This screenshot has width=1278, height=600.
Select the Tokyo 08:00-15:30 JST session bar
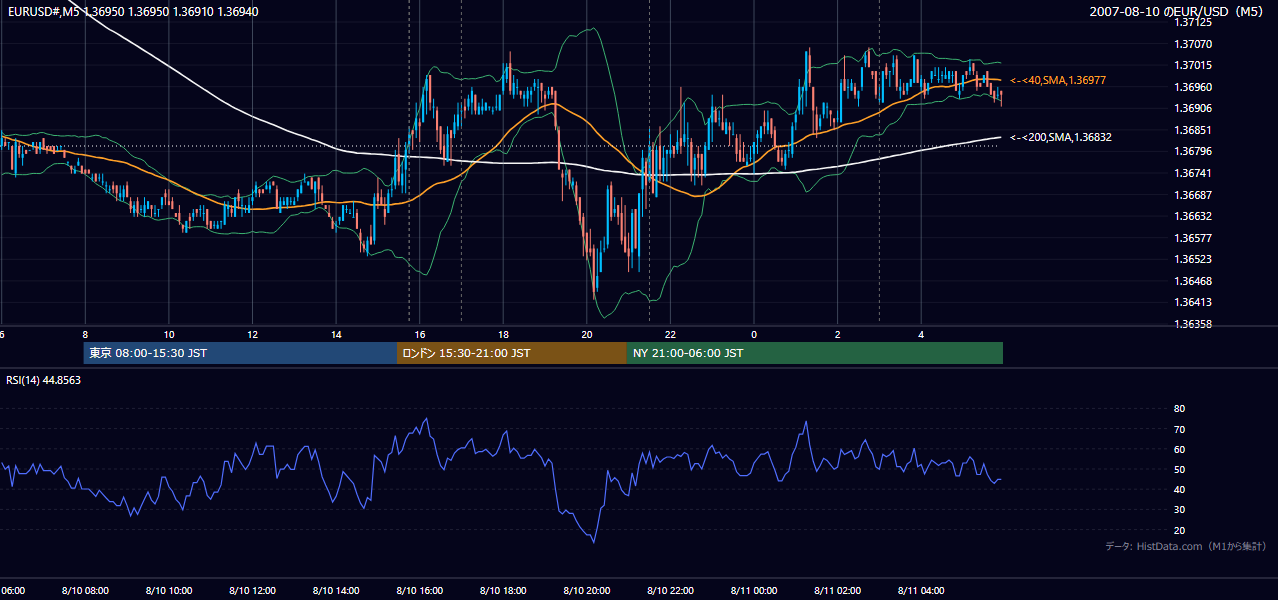(x=240, y=353)
